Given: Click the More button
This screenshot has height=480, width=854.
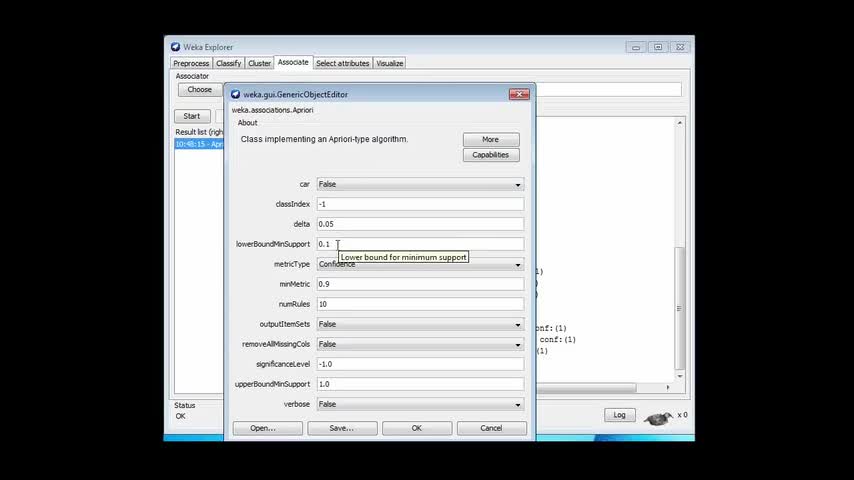Looking at the screenshot, I should (x=491, y=139).
